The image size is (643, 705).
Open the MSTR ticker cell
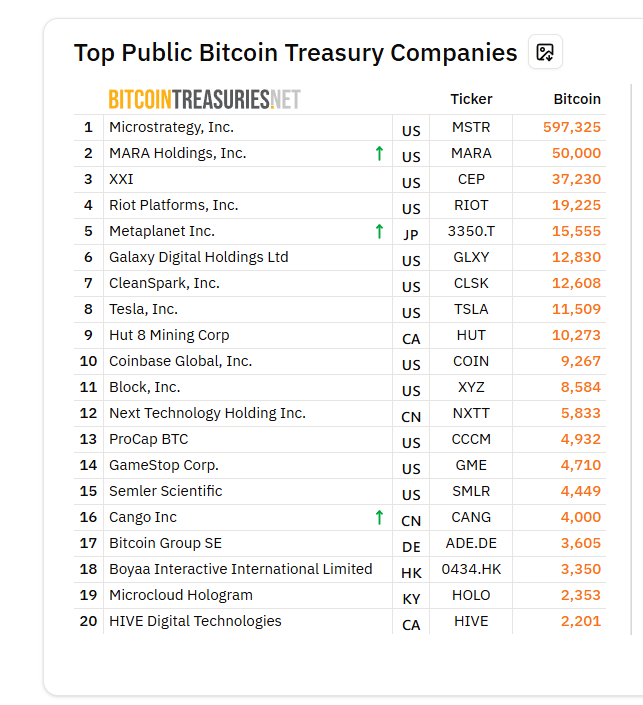(x=471, y=127)
